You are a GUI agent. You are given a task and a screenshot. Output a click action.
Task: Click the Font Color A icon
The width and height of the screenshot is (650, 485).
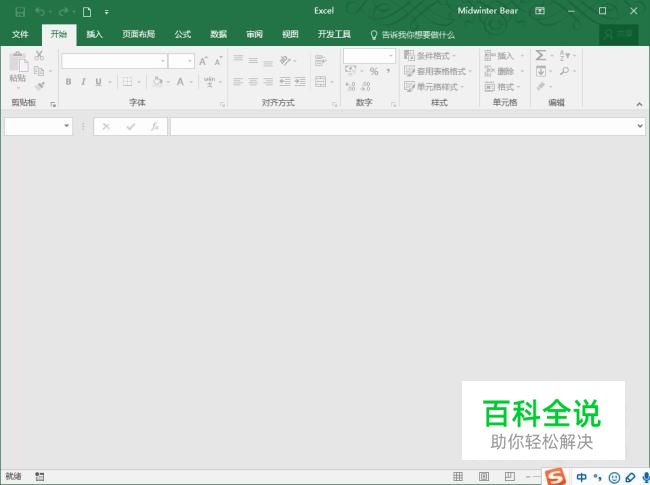click(x=180, y=82)
